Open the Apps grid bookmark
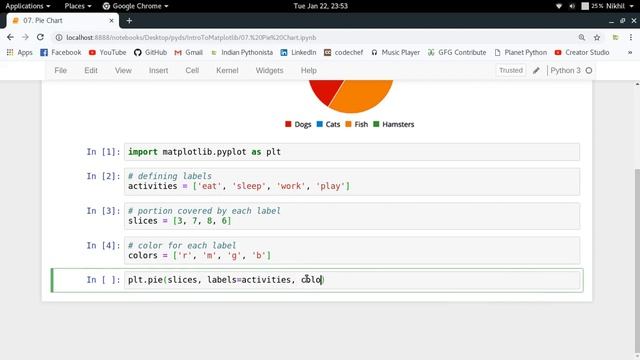This screenshot has width=640, height=360. [x=19, y=52]
